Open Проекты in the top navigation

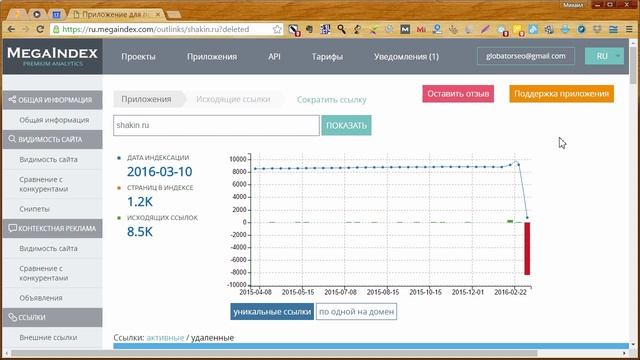[x=138, y=57]
